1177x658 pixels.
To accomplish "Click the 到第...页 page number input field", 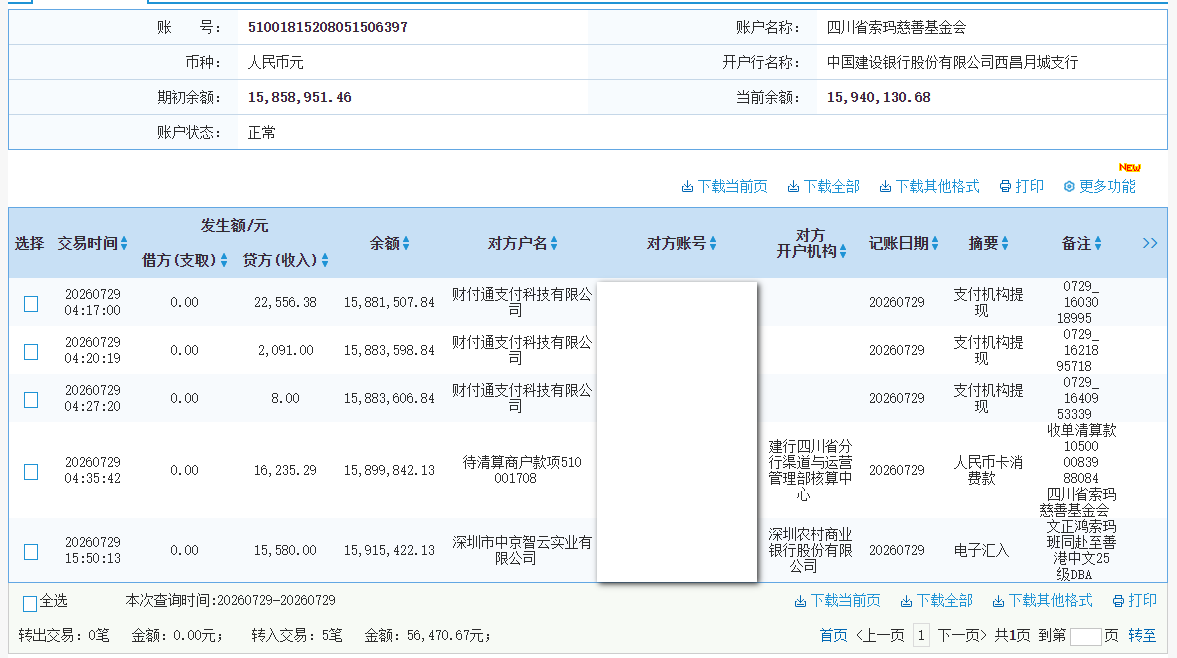I will (x=1085, y=636).
